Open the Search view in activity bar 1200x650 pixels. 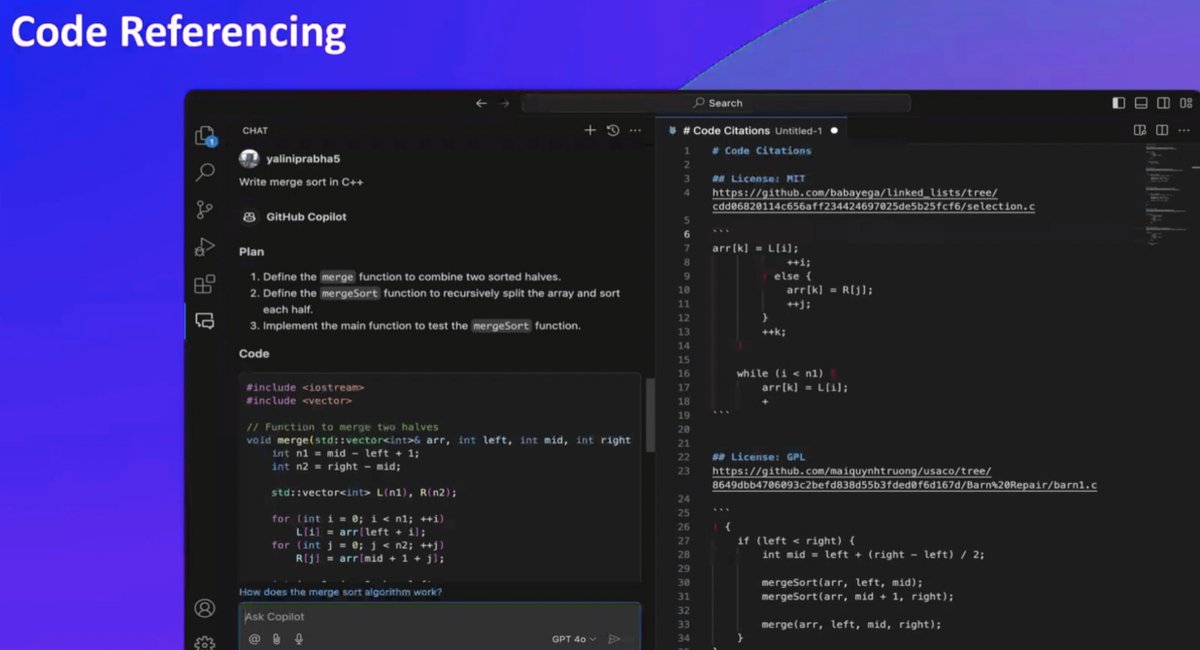(x=205, y=172)
